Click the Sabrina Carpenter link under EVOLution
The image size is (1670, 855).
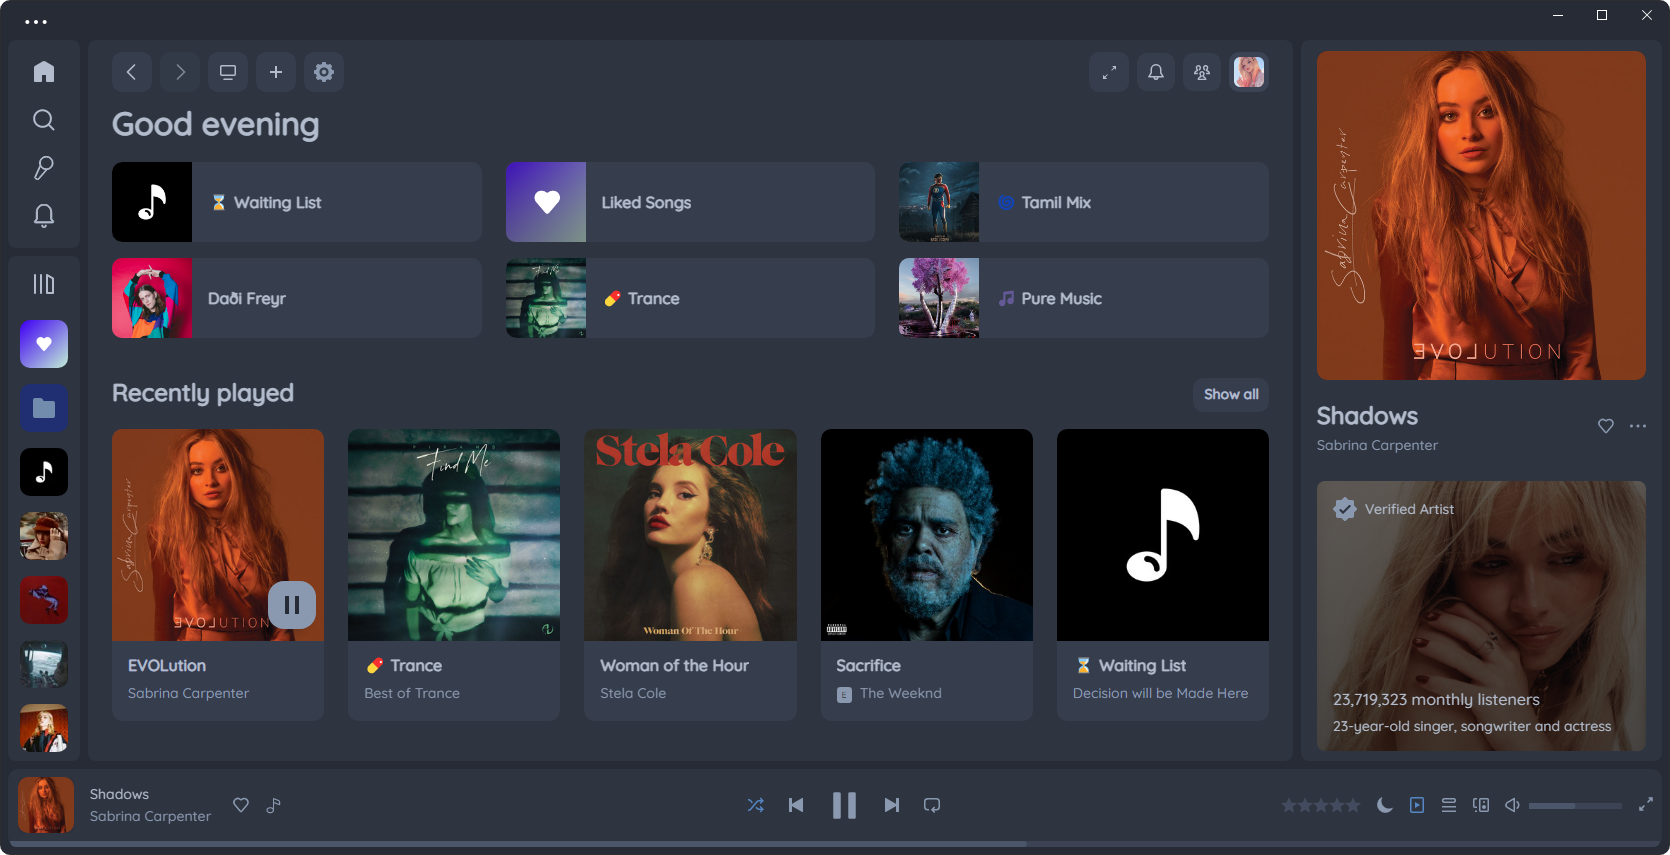click(x=188, y=693)
